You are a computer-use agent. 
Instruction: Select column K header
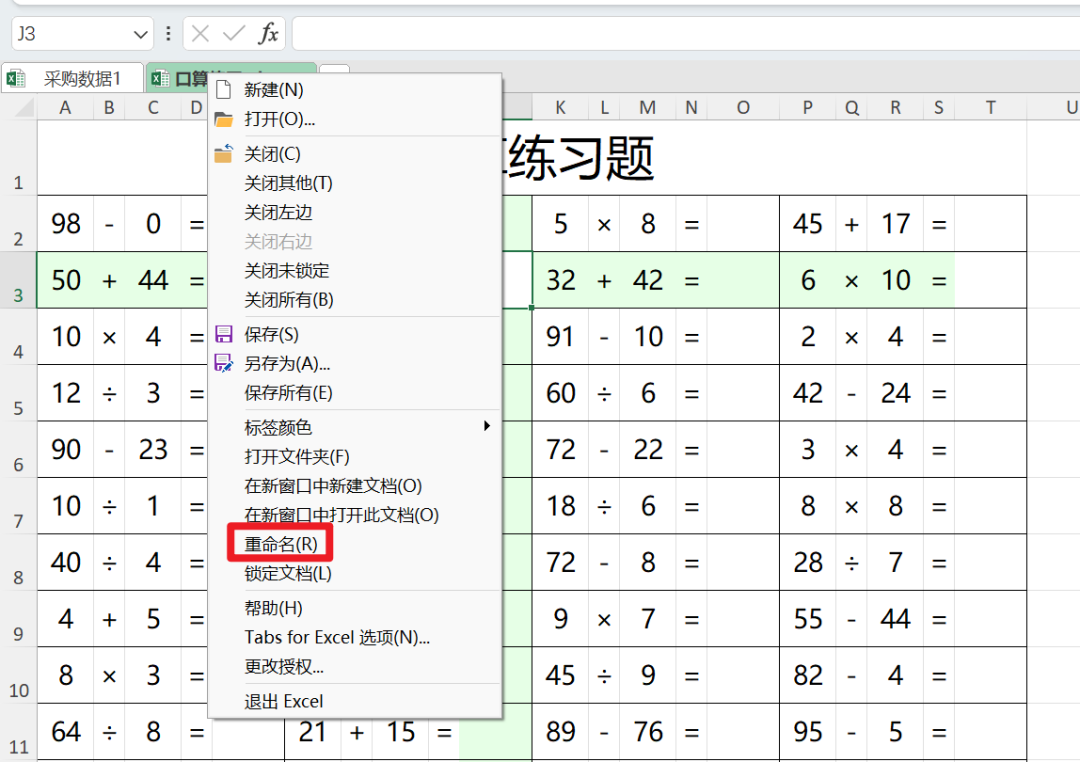click(560, 107)
